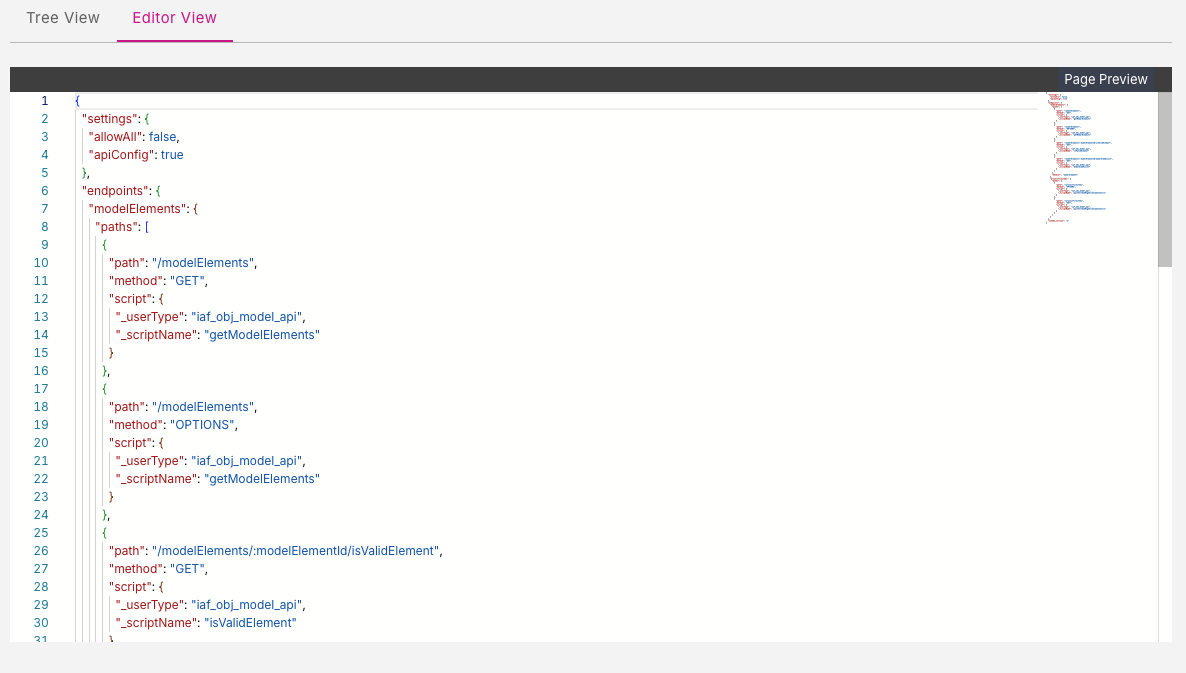Click line number 1 in the gutter

click(x=44, y=101)
